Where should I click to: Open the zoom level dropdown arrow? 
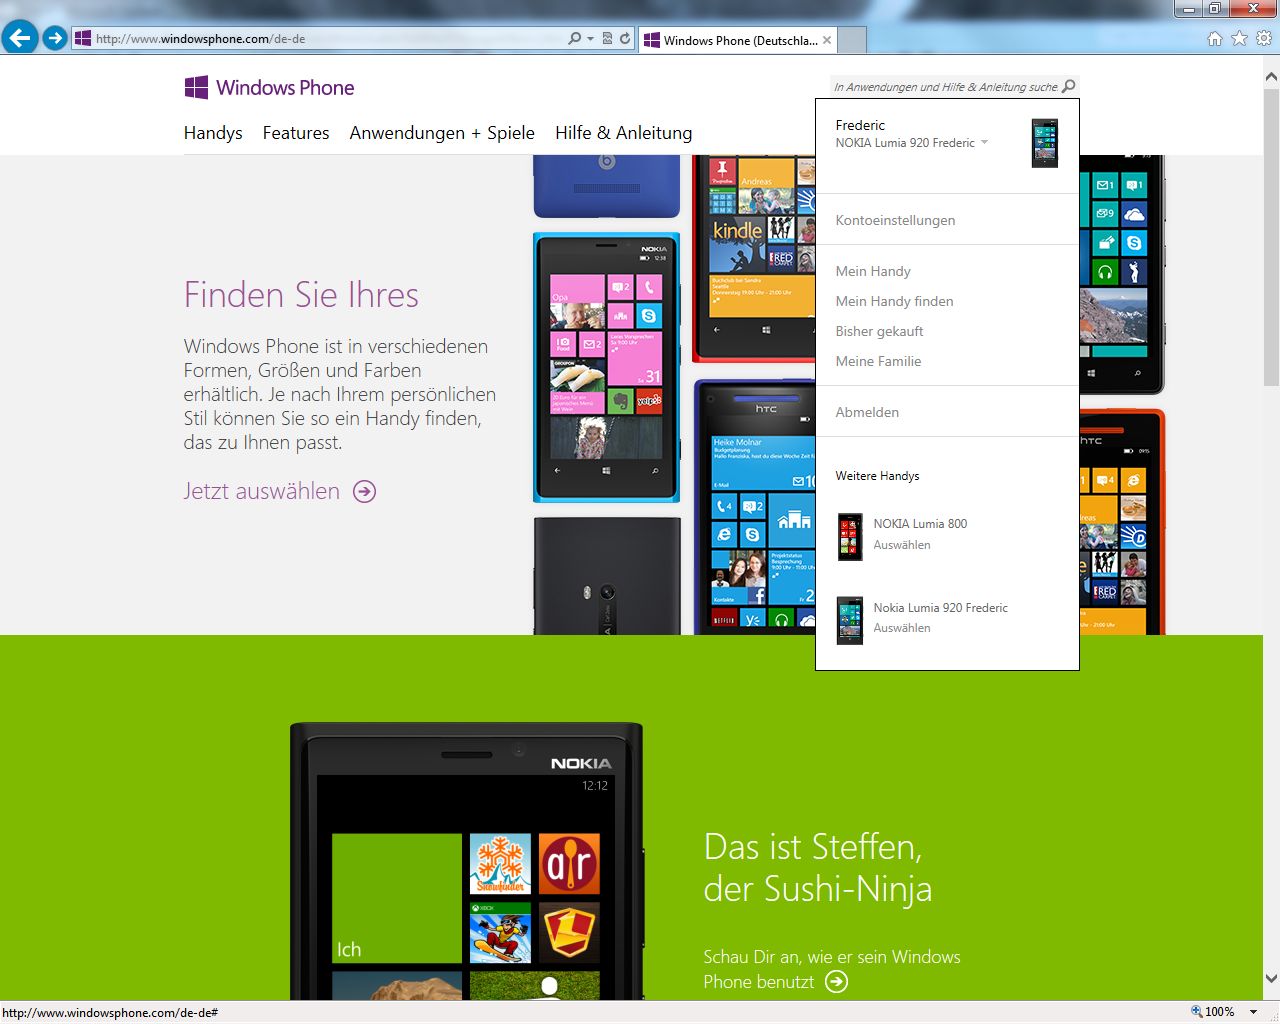tap(1253, 1012)
